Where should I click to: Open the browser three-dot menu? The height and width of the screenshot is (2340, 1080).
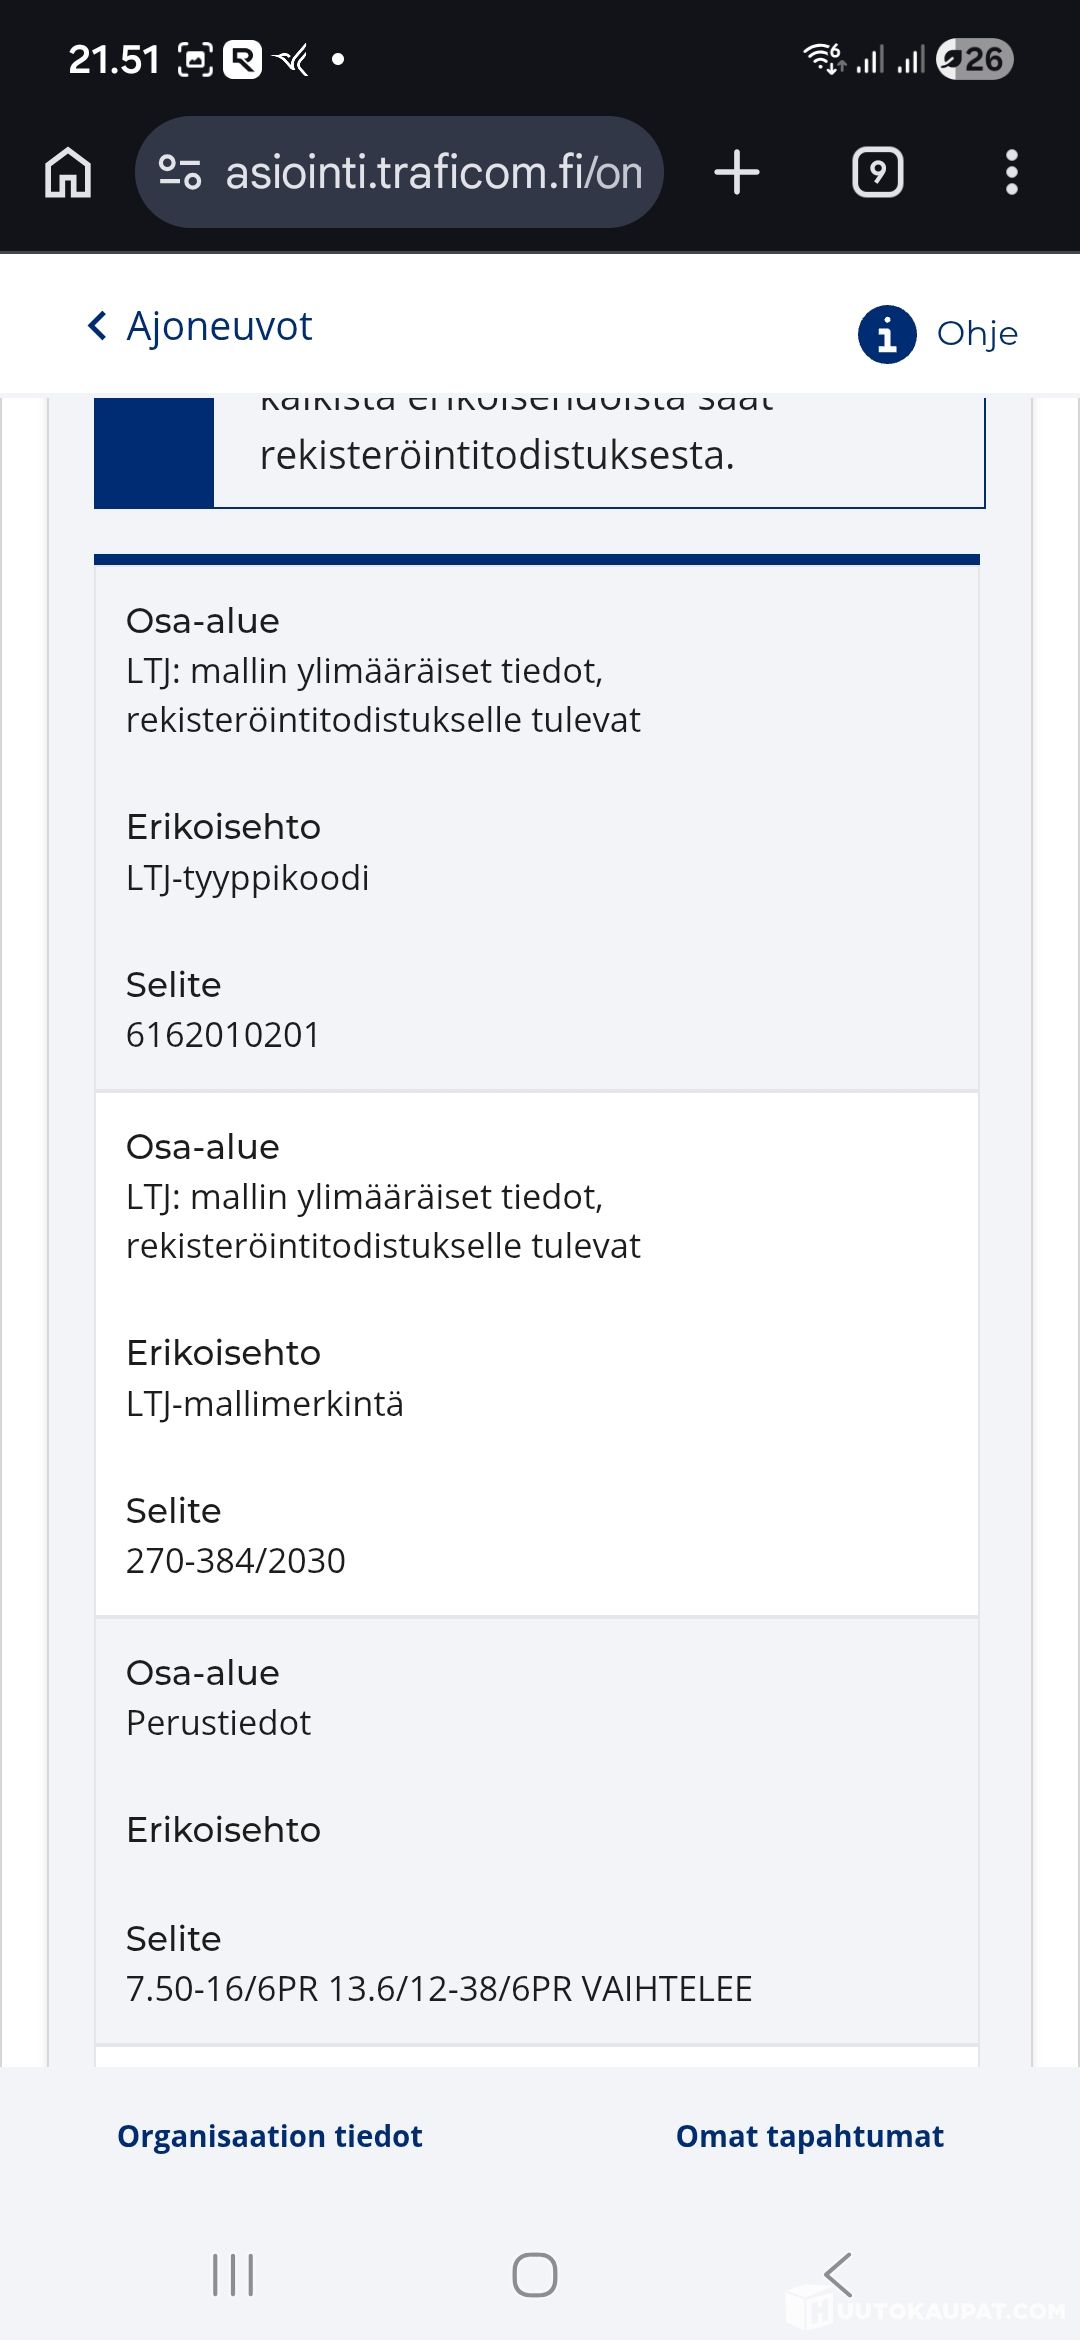[x=1011, y=172]
